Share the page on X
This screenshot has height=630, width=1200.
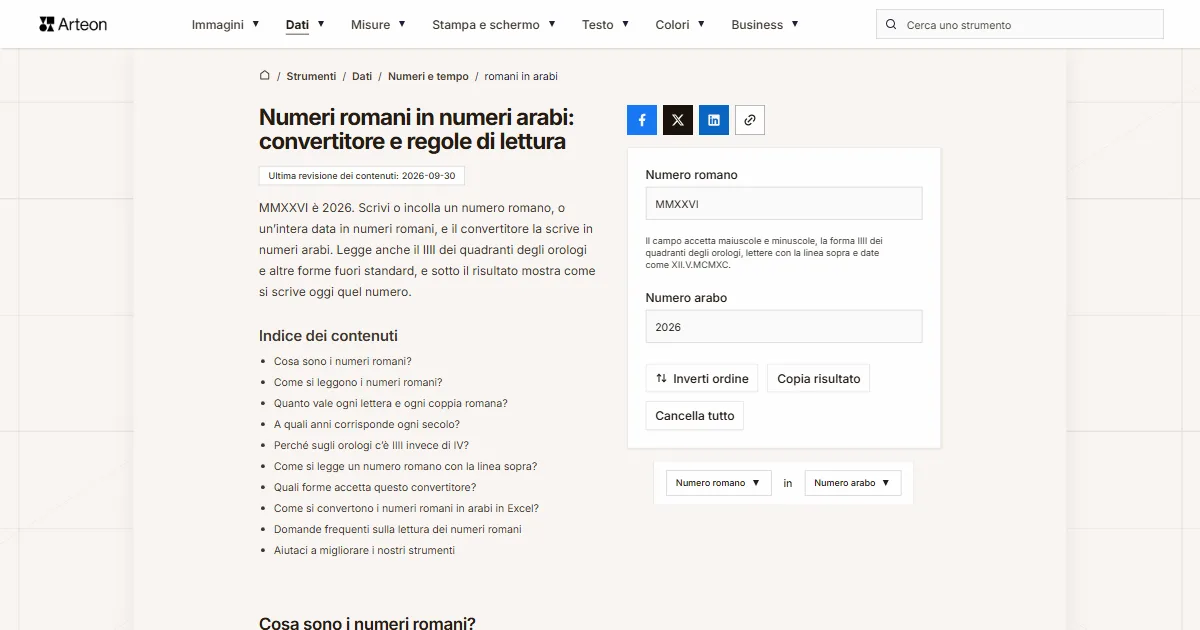pyautogui.click(x=678, y=120)
